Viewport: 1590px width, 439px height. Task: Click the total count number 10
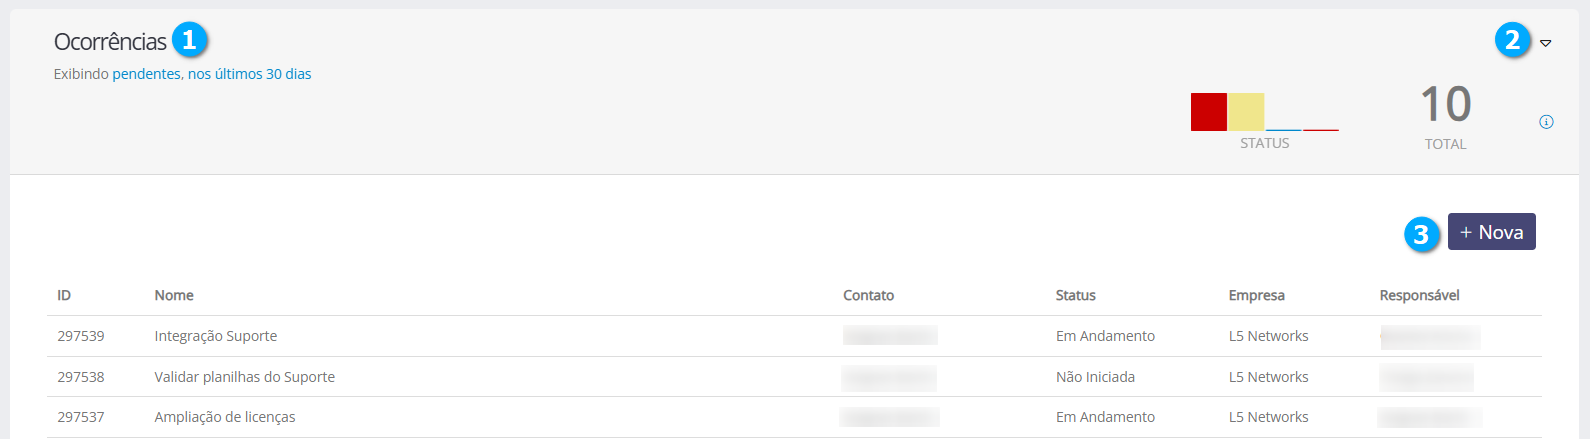point(1445,105)
